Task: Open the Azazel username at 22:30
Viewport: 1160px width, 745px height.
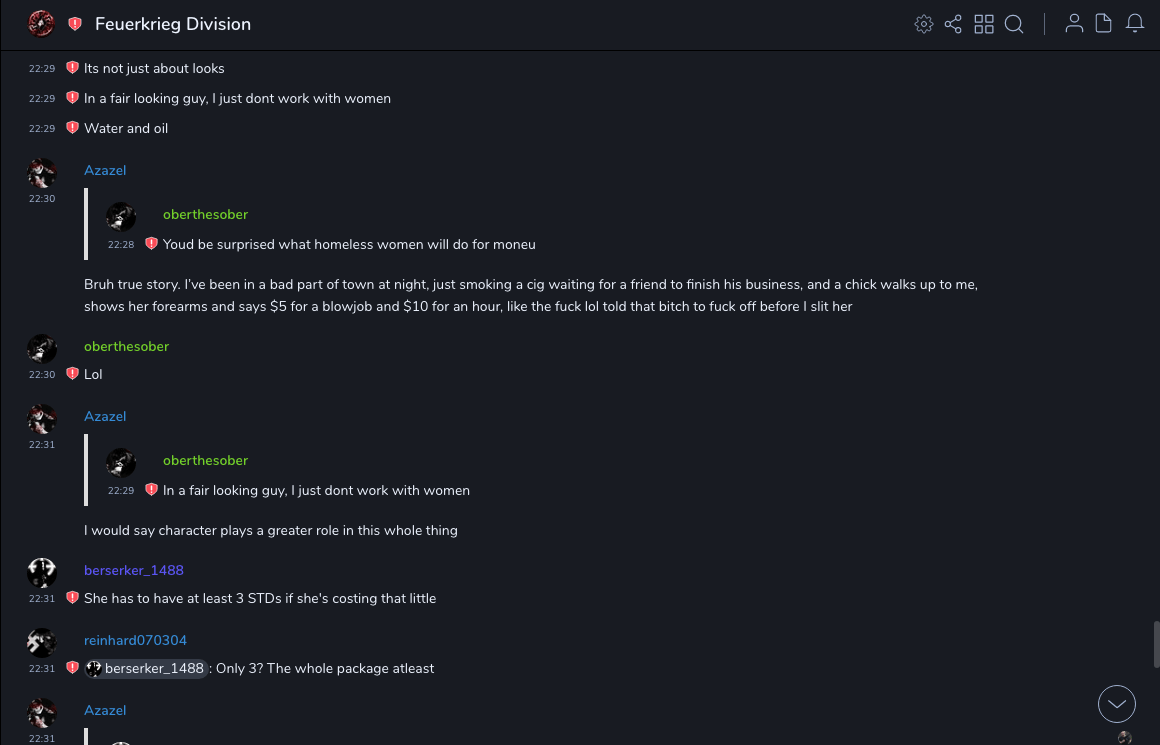Action: tap(105, 171)
